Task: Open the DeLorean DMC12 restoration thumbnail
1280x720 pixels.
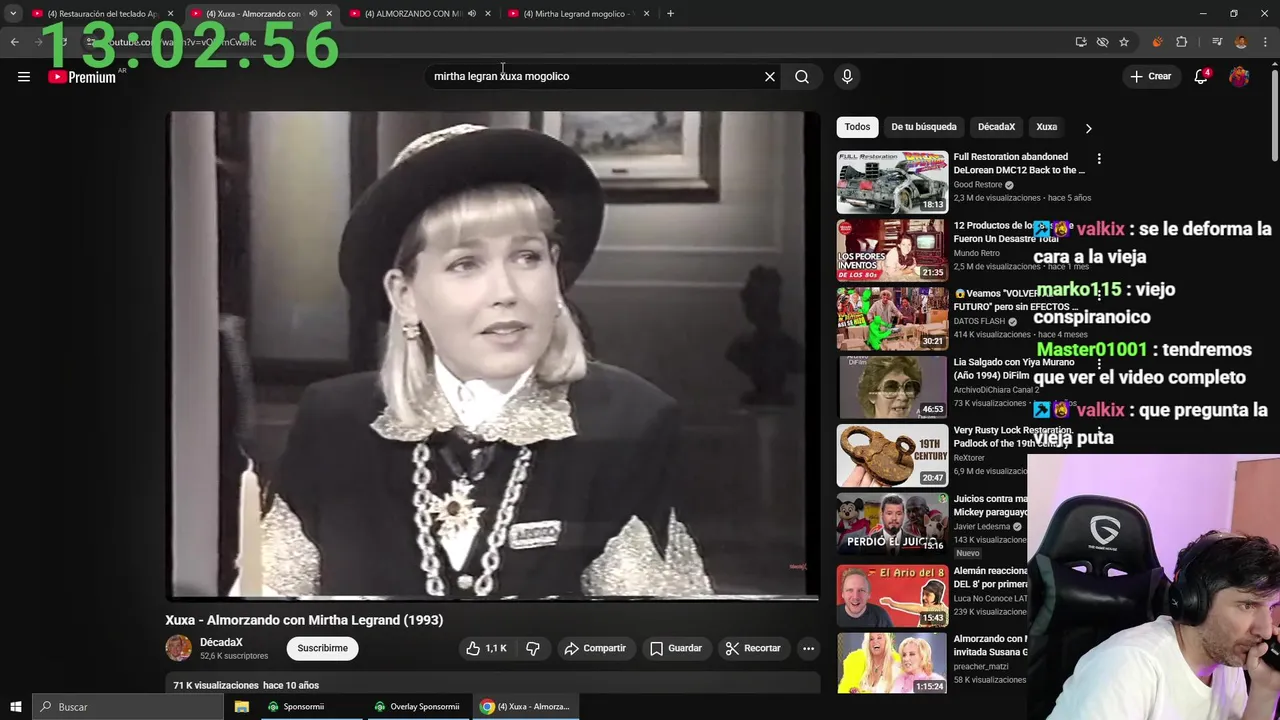Action: 892,182
